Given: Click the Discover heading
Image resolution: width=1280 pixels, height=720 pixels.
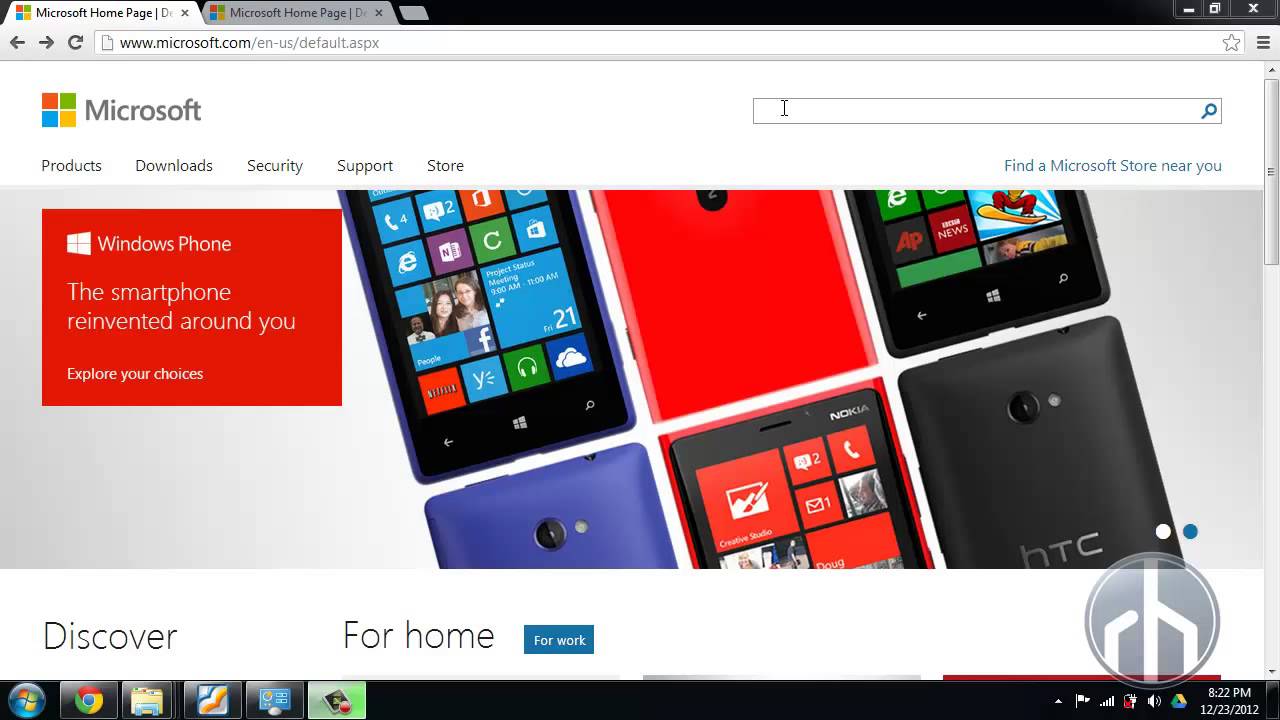Looking at the screenshot, I should (110, 637).
